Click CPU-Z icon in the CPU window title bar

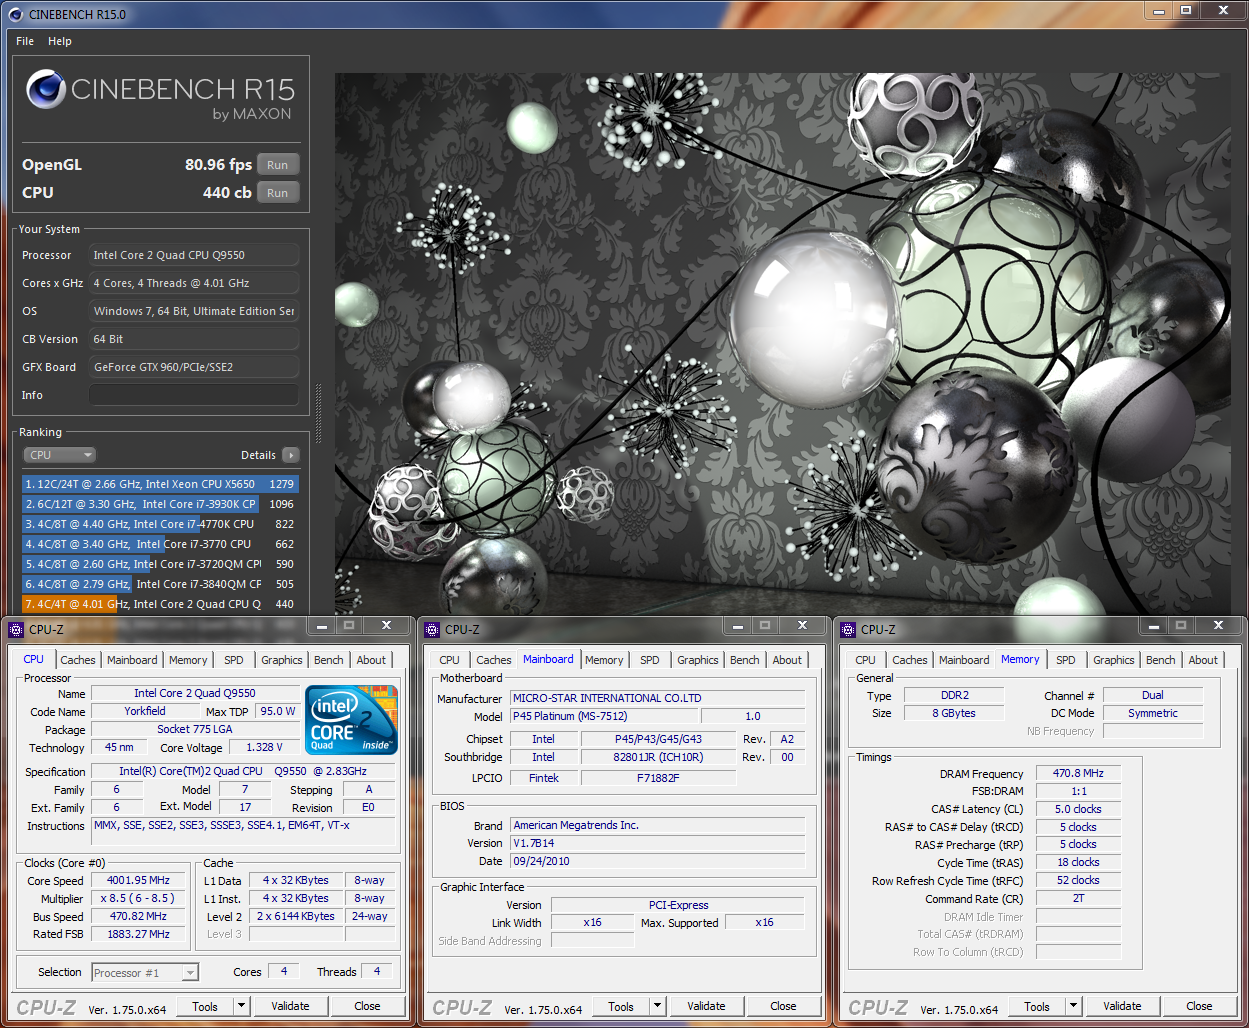(x=15, y=629)
